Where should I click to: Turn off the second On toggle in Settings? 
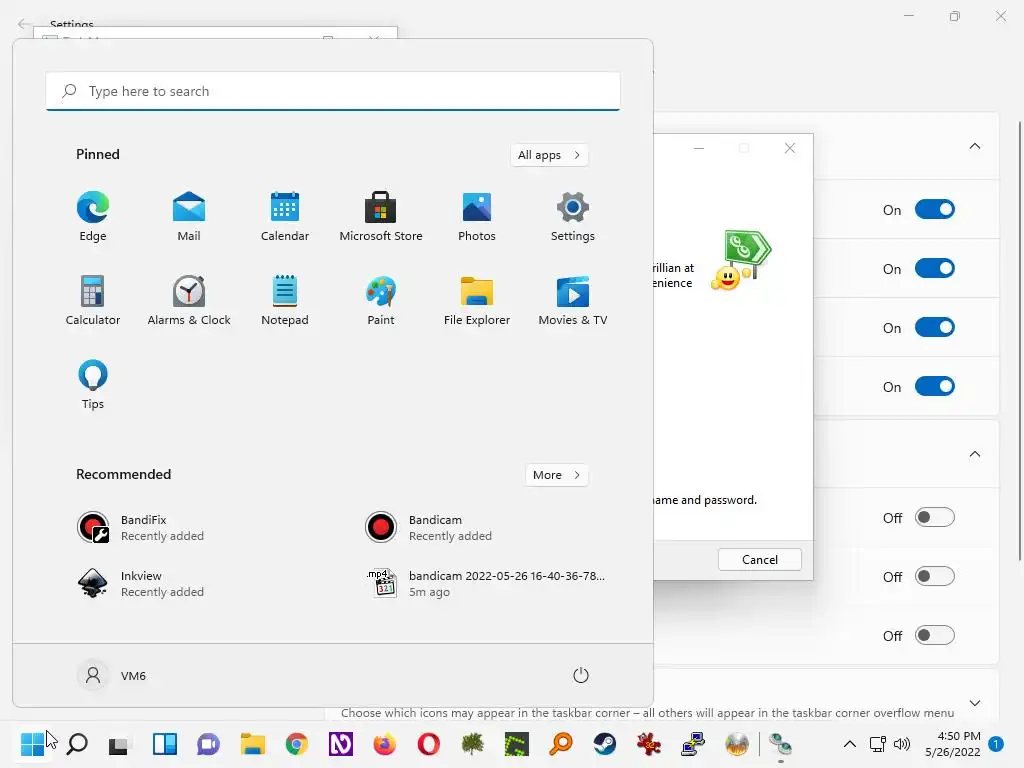point(935,268)
